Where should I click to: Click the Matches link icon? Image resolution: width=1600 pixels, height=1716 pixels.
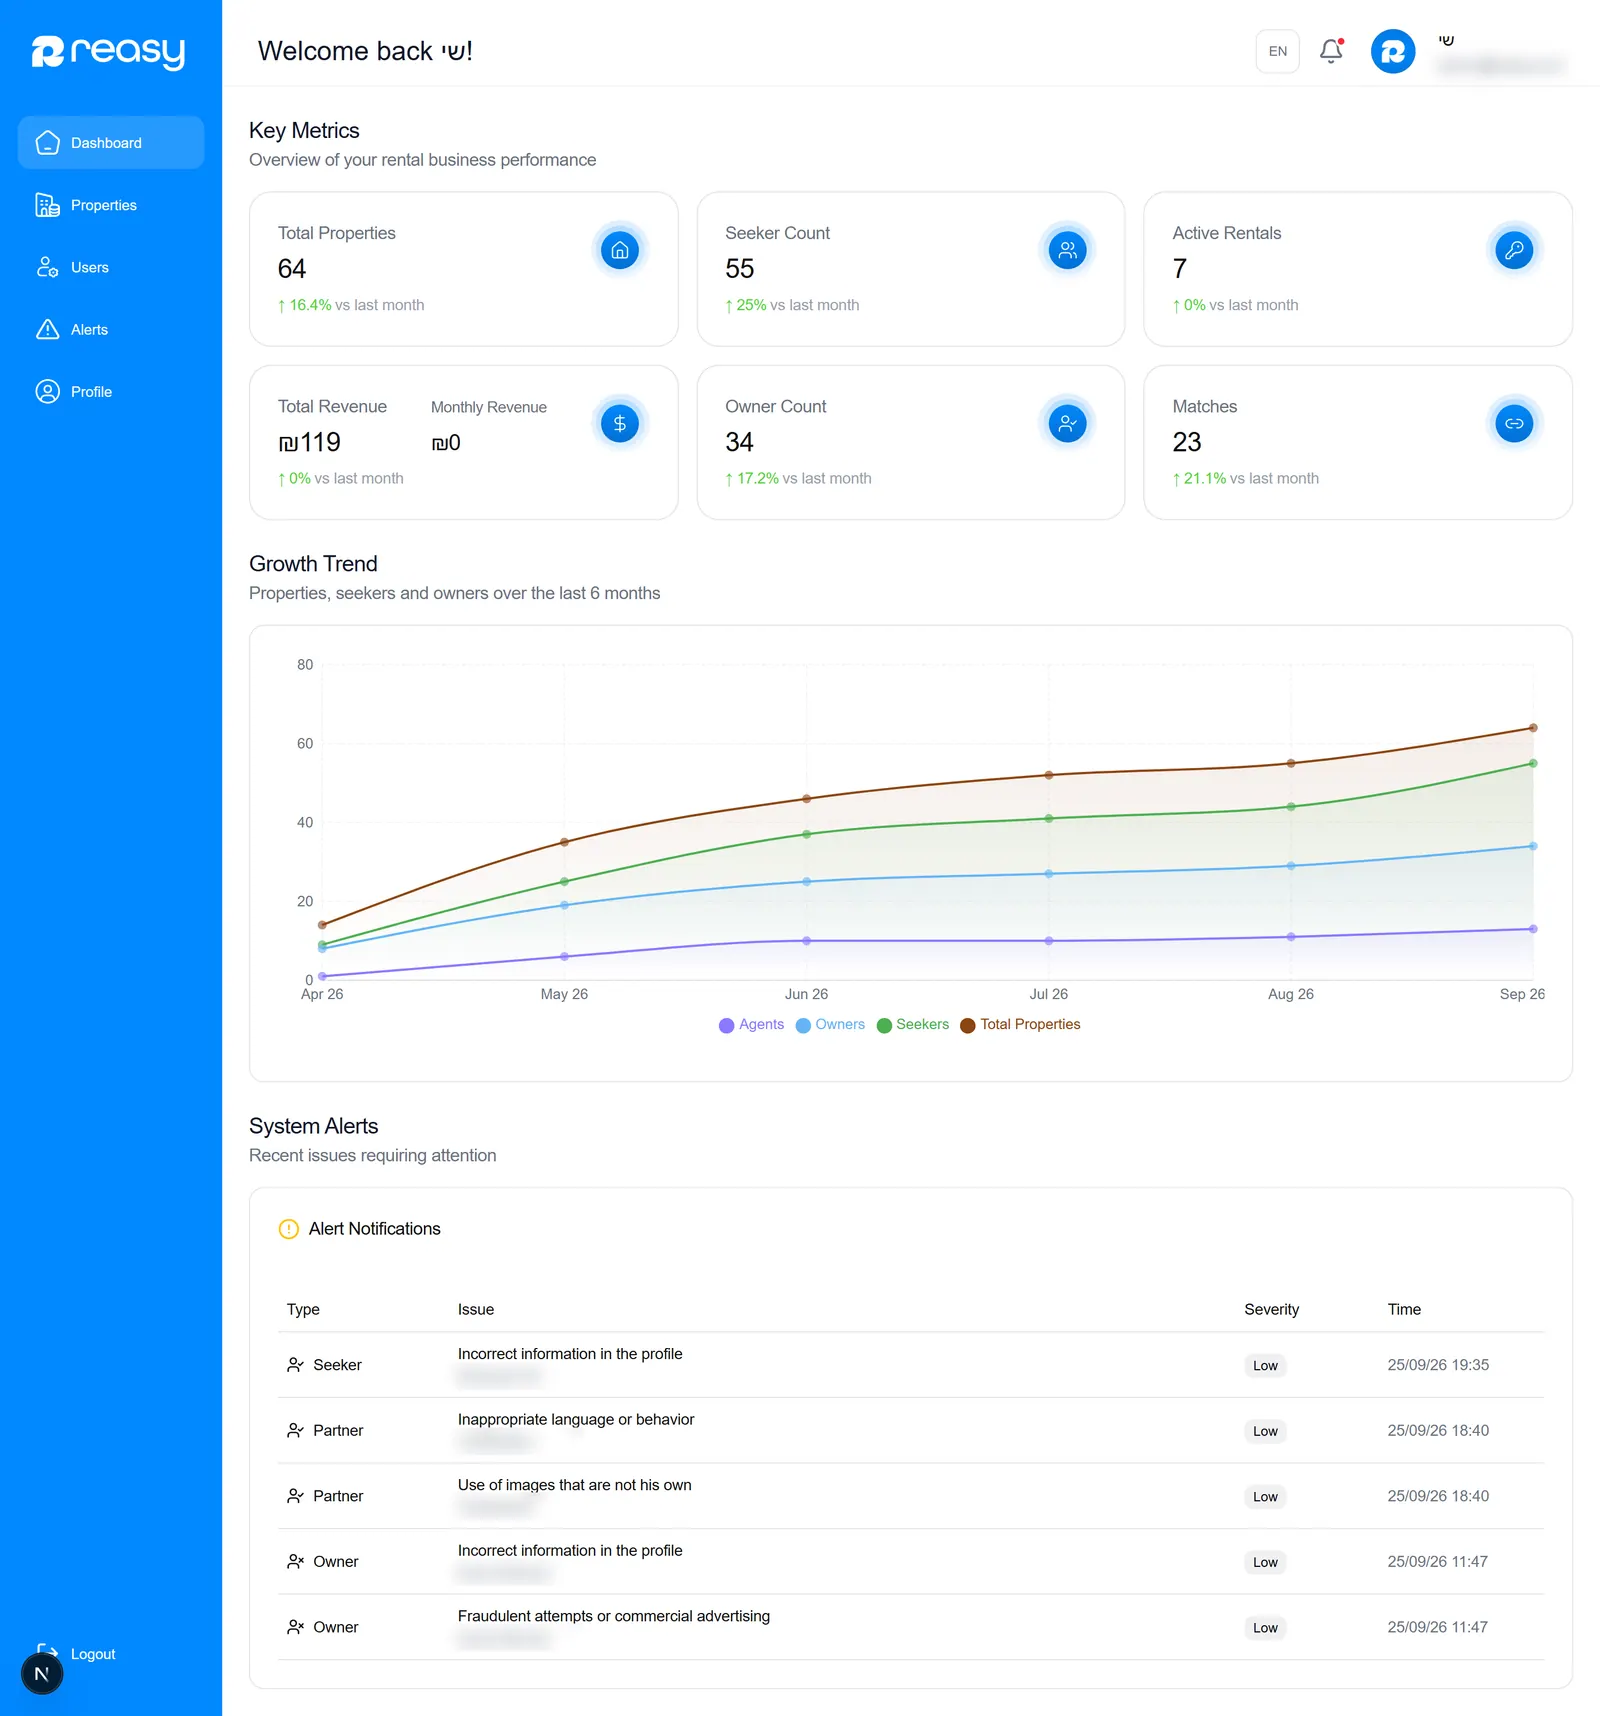pos(1514,424)
